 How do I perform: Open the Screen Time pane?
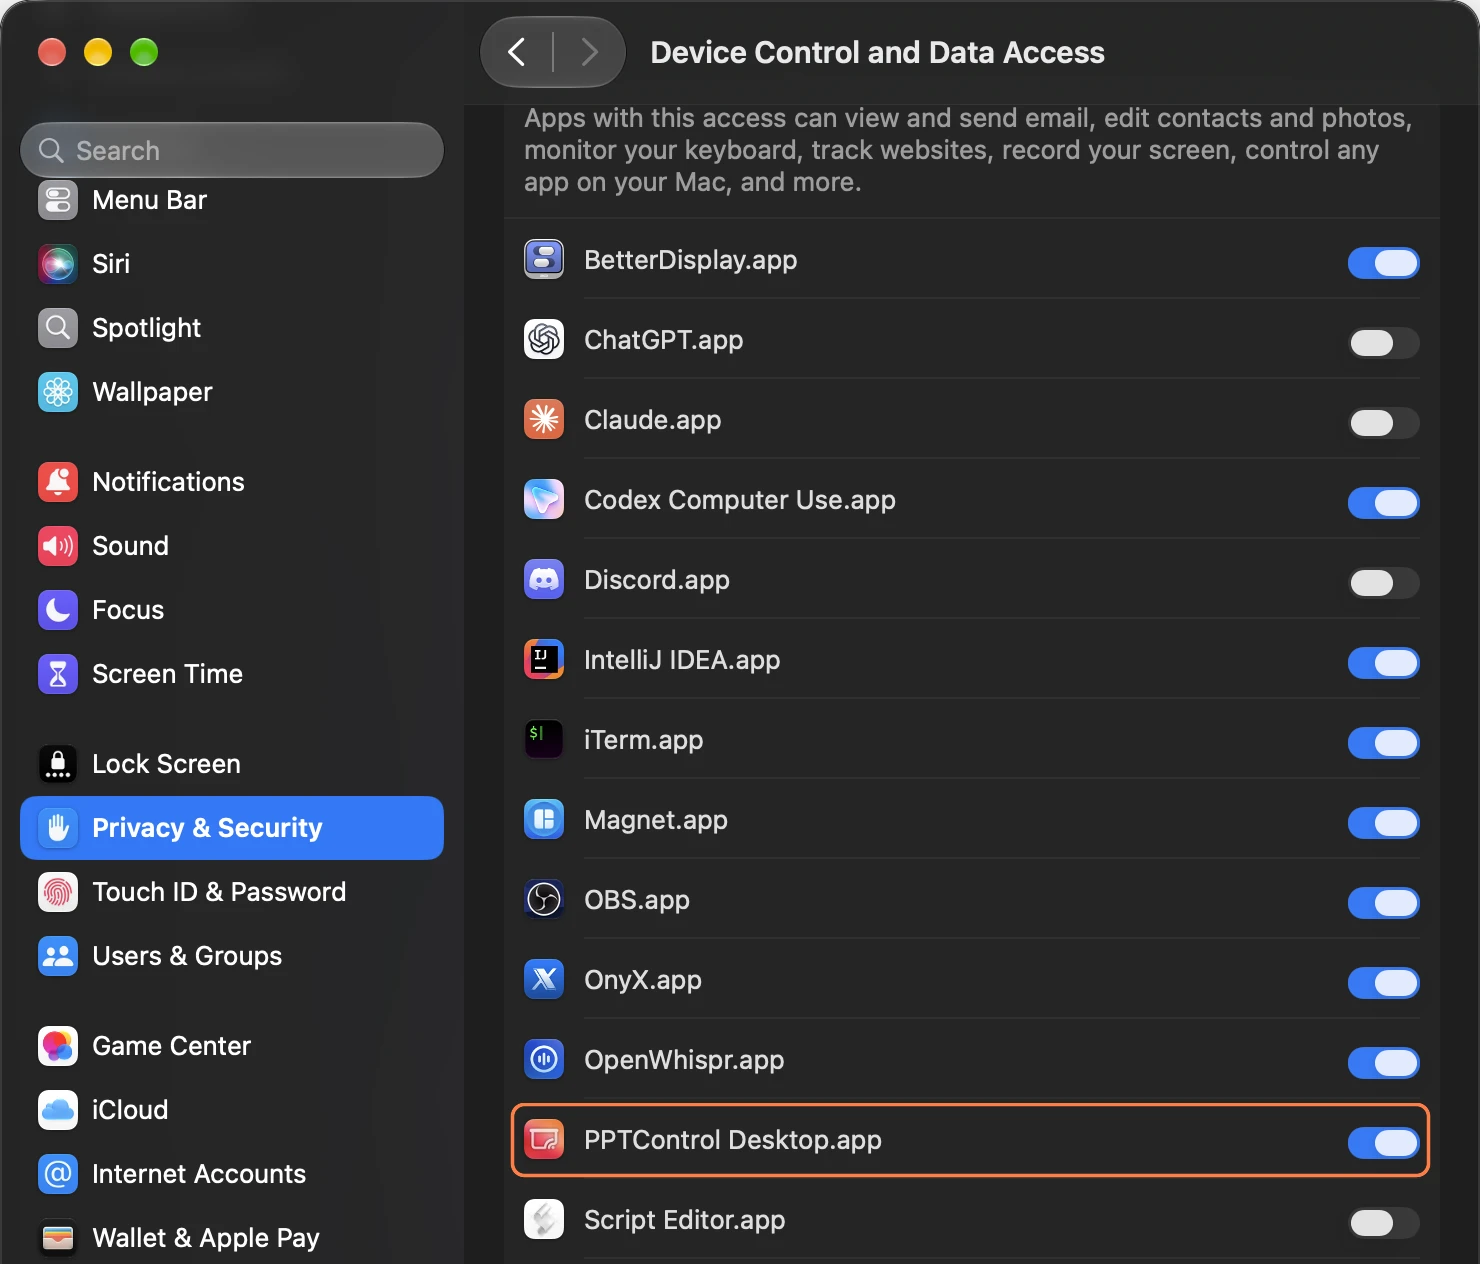pos(232,674)
